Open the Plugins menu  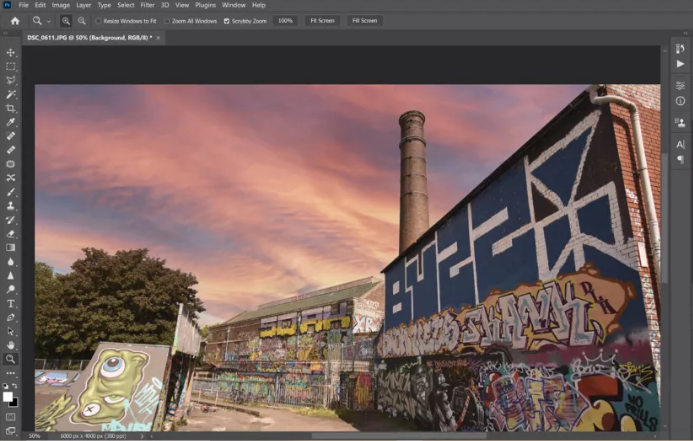click(205, 5)
